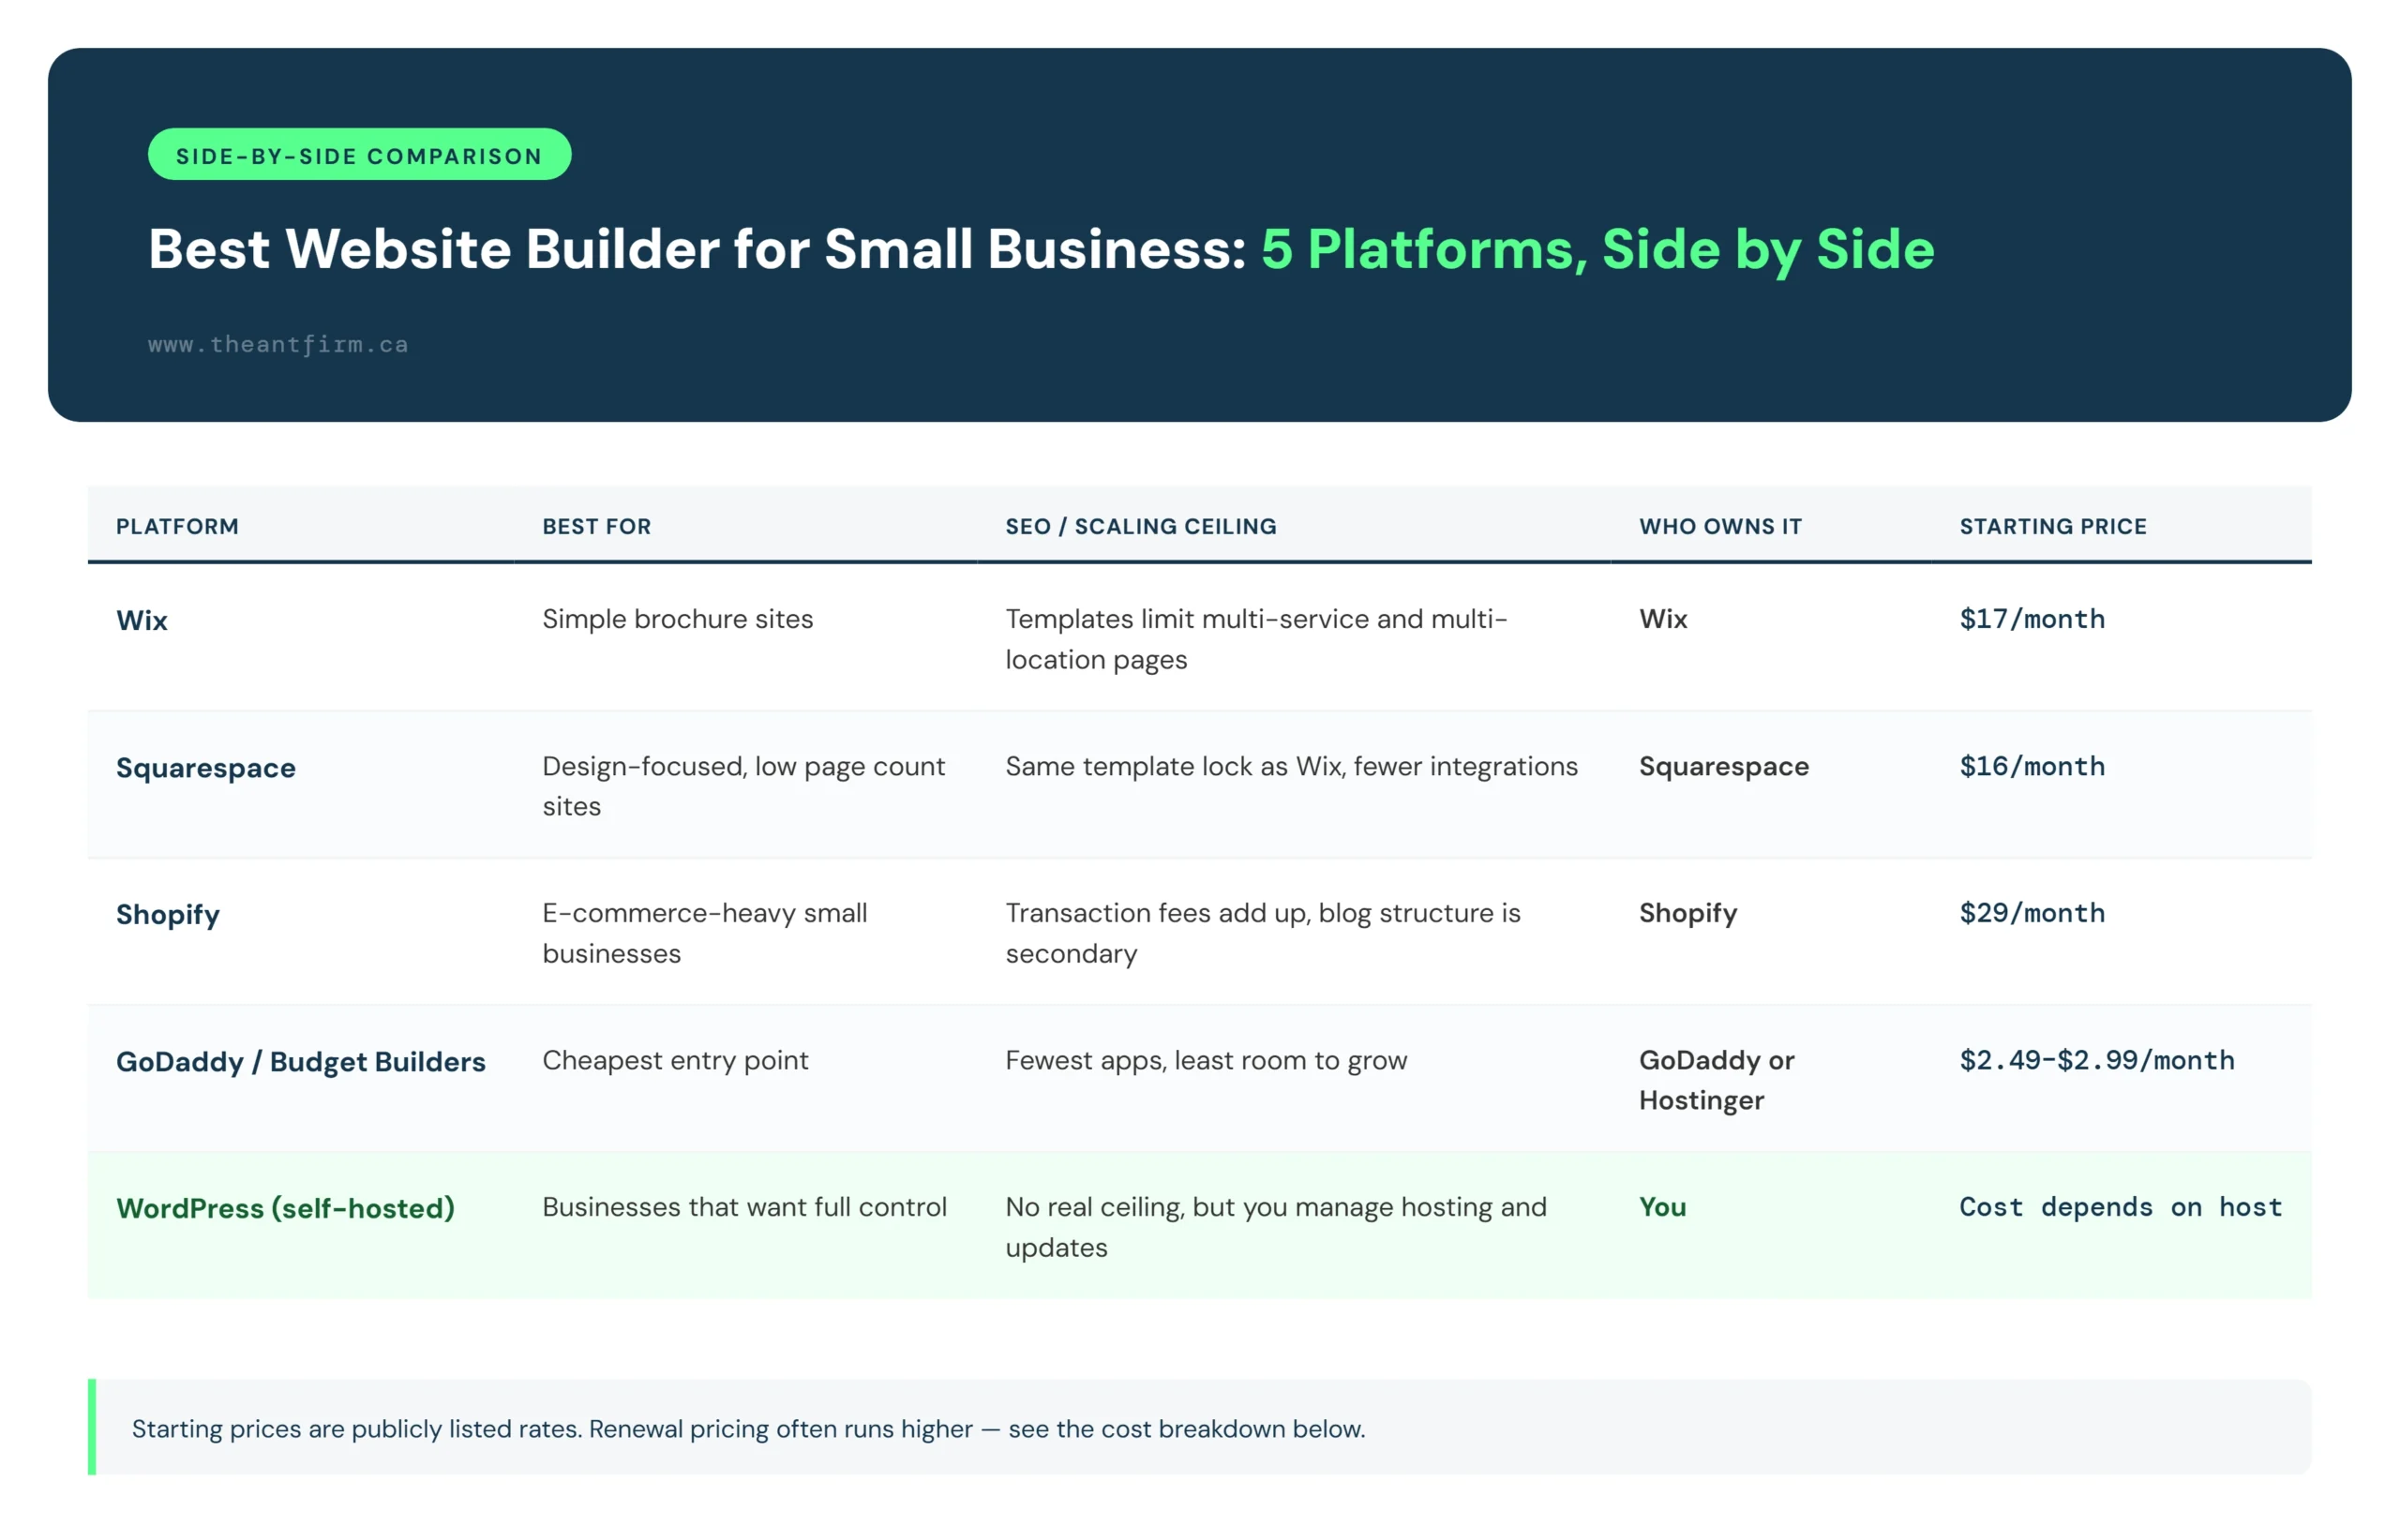Click 'GoDaddy or Hostinger' owner cell
The width and height of the screenshot is (2400, 1540).
coord(1717,1080)
